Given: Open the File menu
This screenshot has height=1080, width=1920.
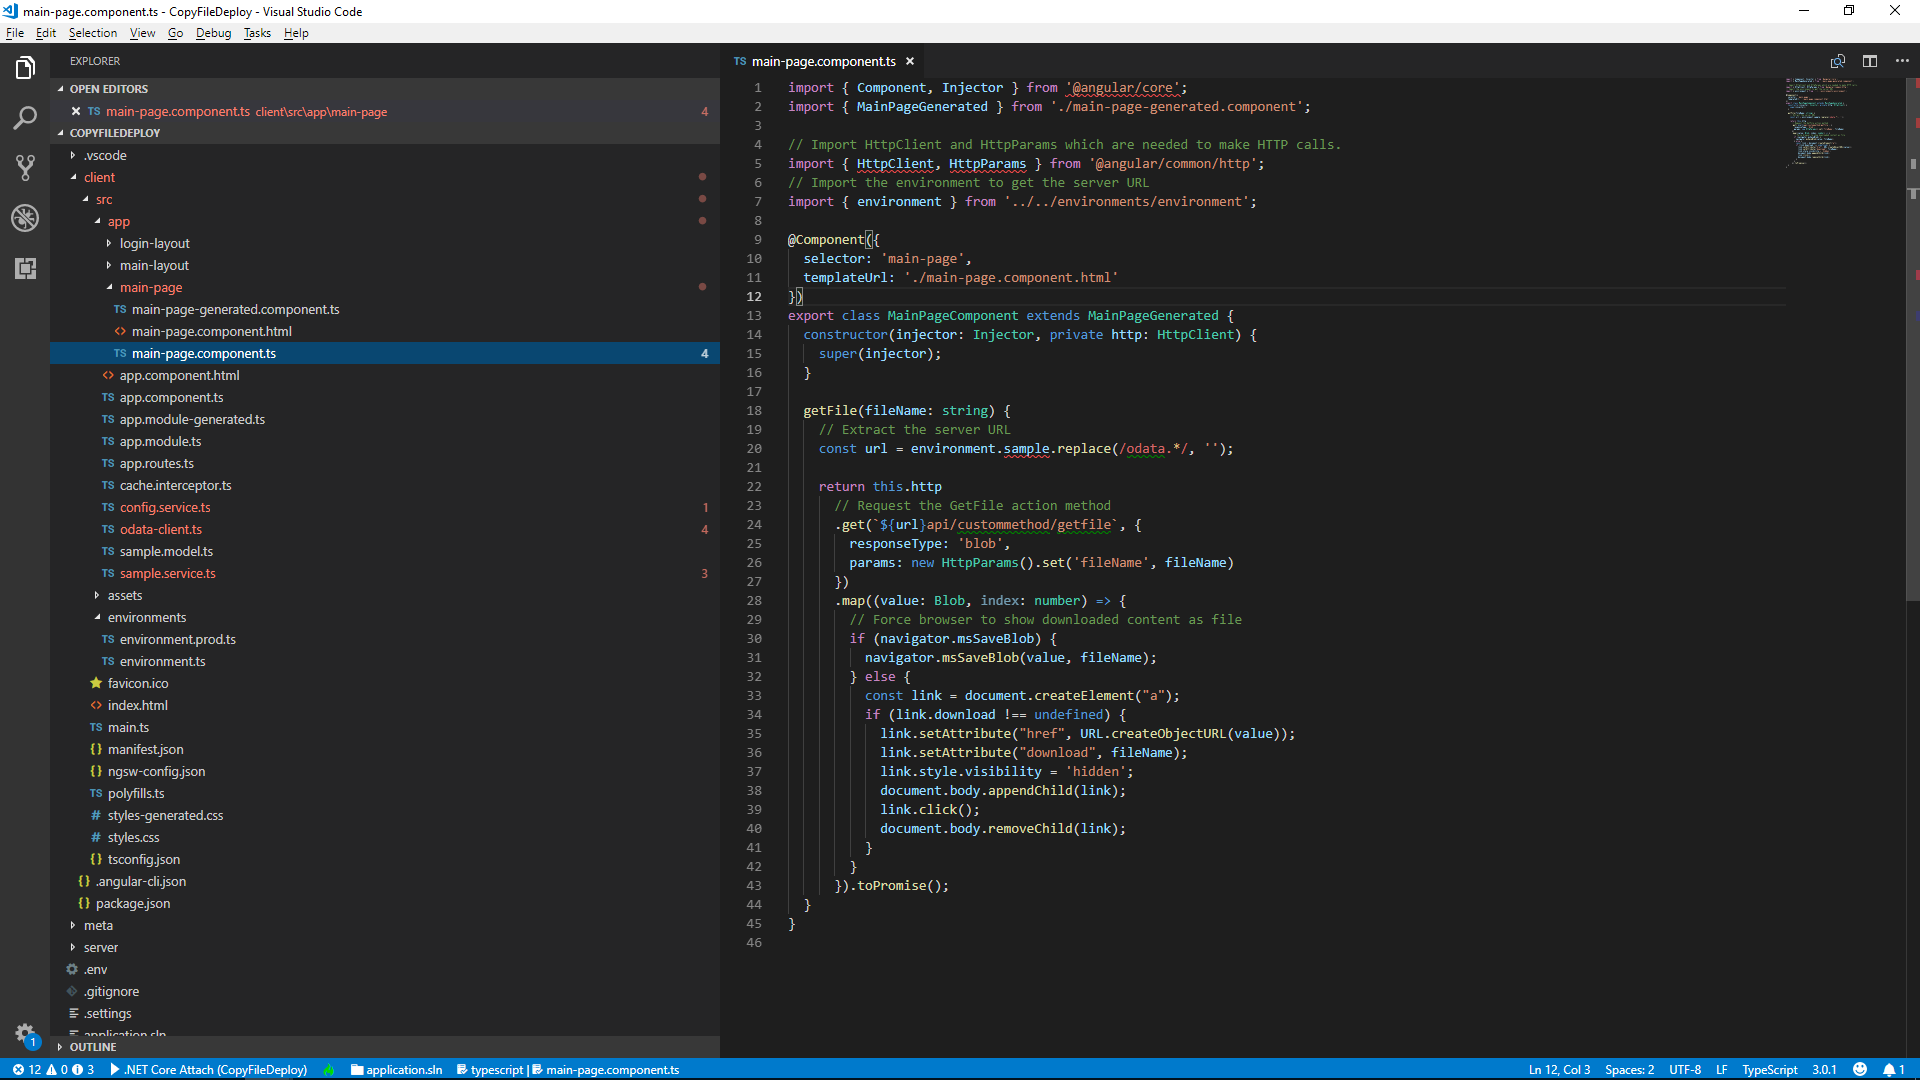Looking at the screenshot, I should 15,33.
